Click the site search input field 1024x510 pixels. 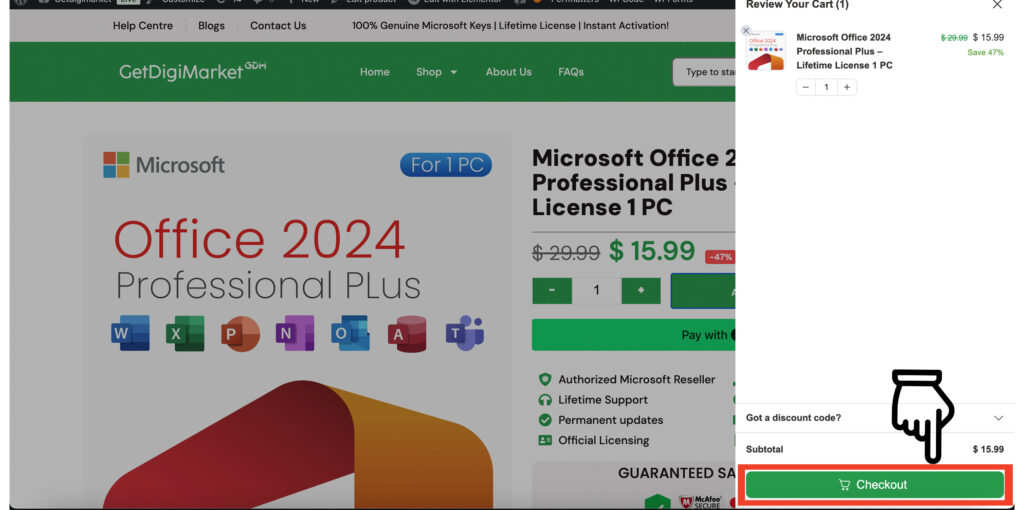click(705, 72)
